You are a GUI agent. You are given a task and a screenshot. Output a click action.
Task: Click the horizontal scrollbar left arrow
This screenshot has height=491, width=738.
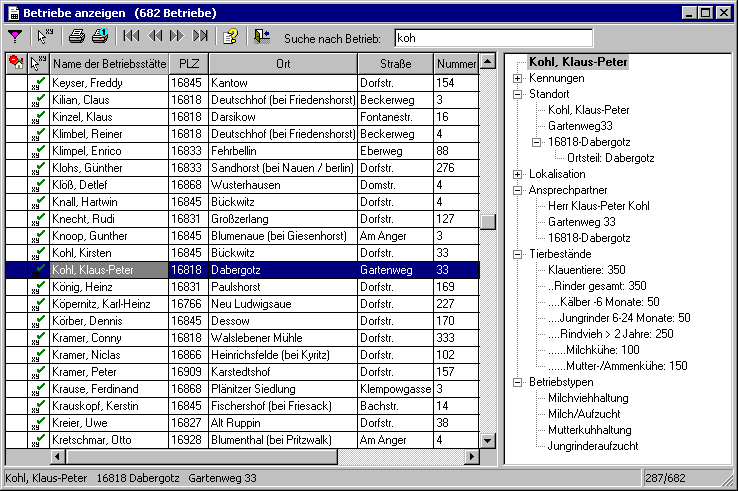[58, 457]
